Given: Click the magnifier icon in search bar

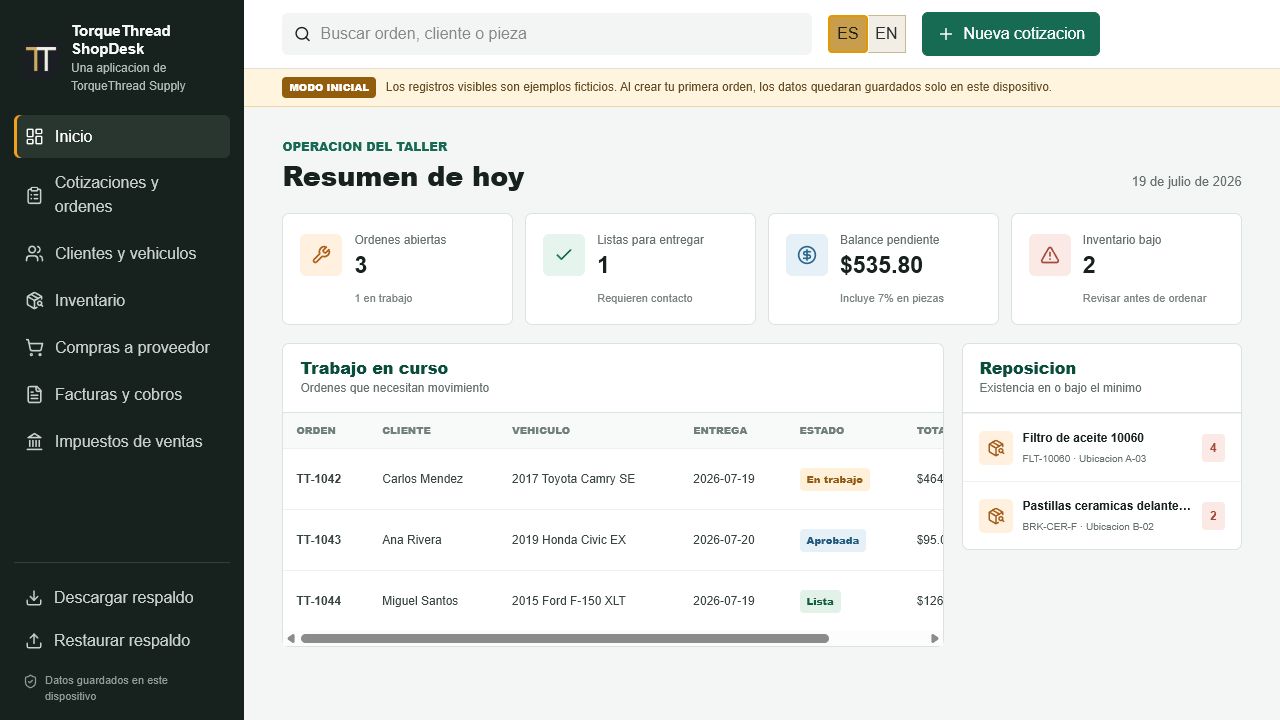Looking at the screenshot, I should pos(302,34).
